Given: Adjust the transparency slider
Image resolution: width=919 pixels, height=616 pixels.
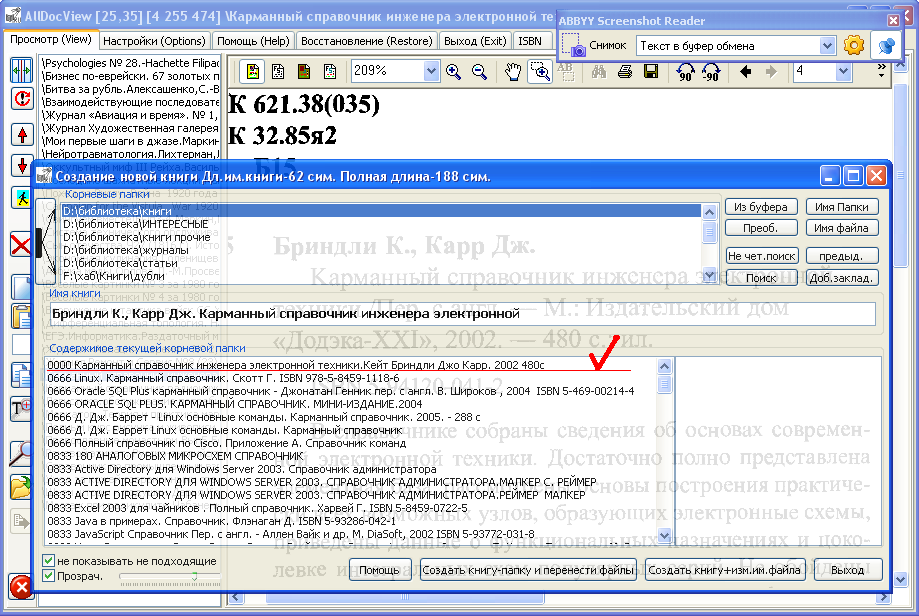Looking at the screenshot, I should pyautogui.click(x=195, y=577).
